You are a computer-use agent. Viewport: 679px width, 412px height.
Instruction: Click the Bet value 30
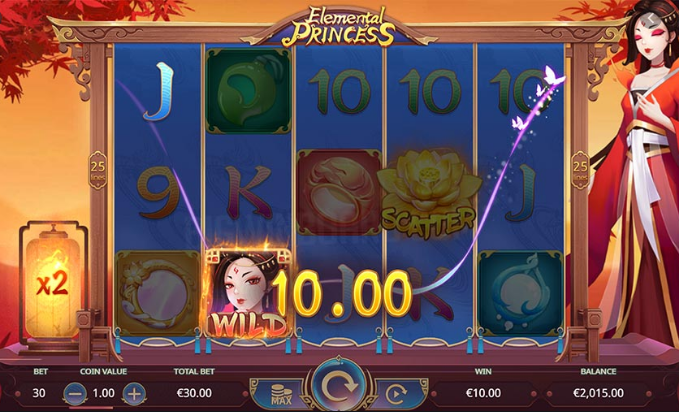[39, 393]
